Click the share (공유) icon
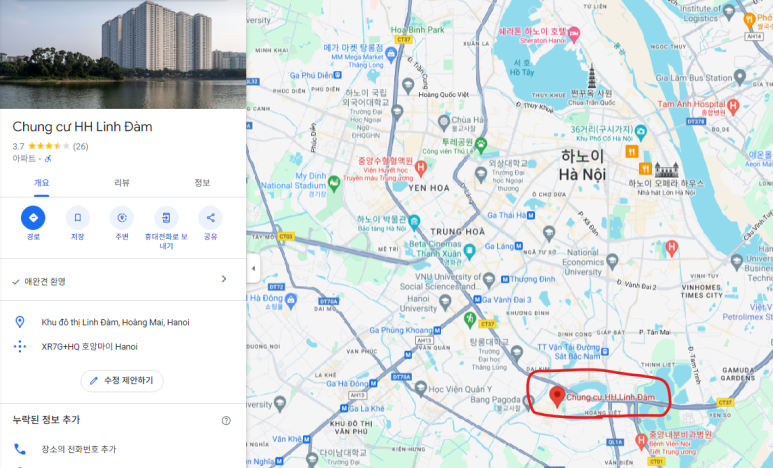 (x=211, y=218)
